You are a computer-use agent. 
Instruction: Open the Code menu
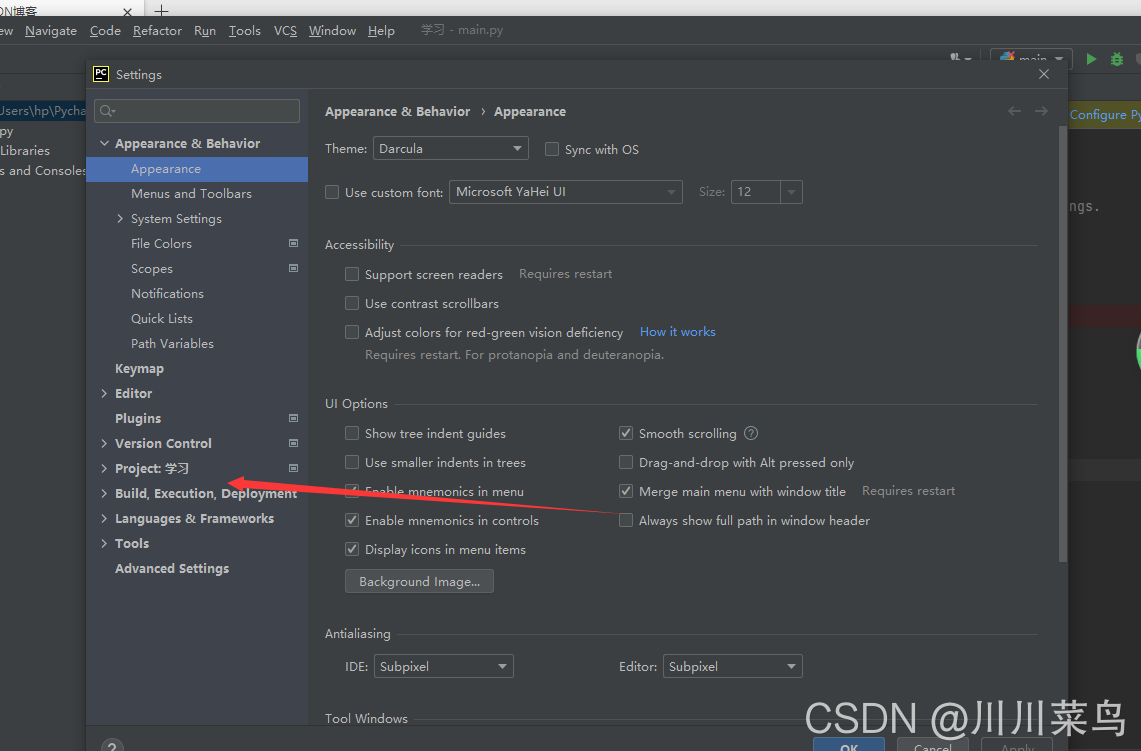pyautogui.click(x=106, y=31)
